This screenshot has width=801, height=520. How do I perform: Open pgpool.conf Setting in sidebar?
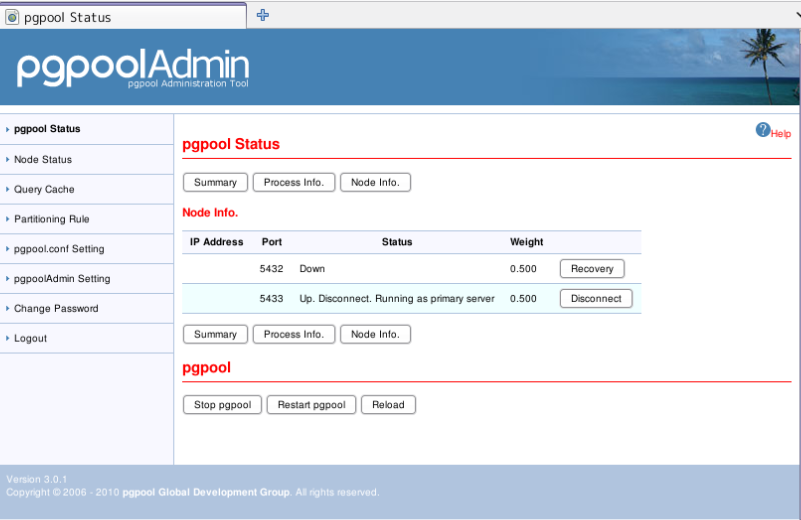[59, 249]
